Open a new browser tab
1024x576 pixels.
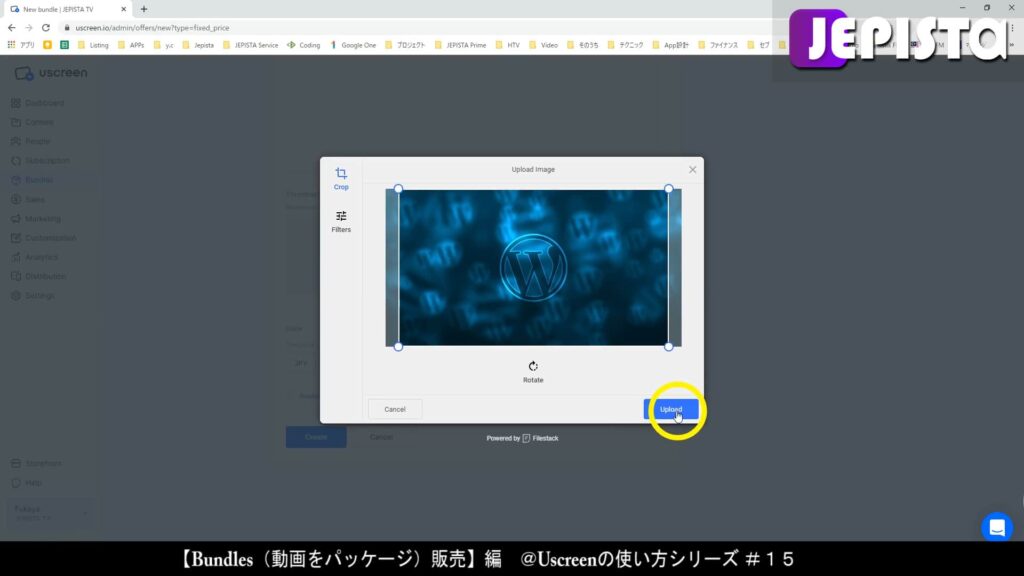click(x=144, y=9)
